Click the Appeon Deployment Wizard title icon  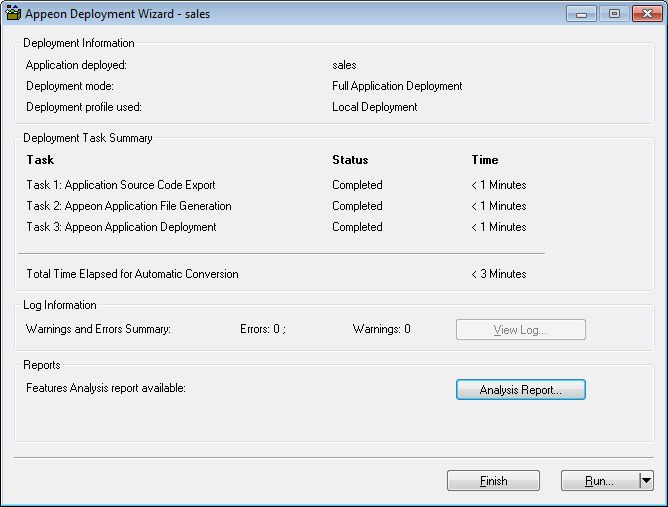pyautogui.click(x=13, y=13)
